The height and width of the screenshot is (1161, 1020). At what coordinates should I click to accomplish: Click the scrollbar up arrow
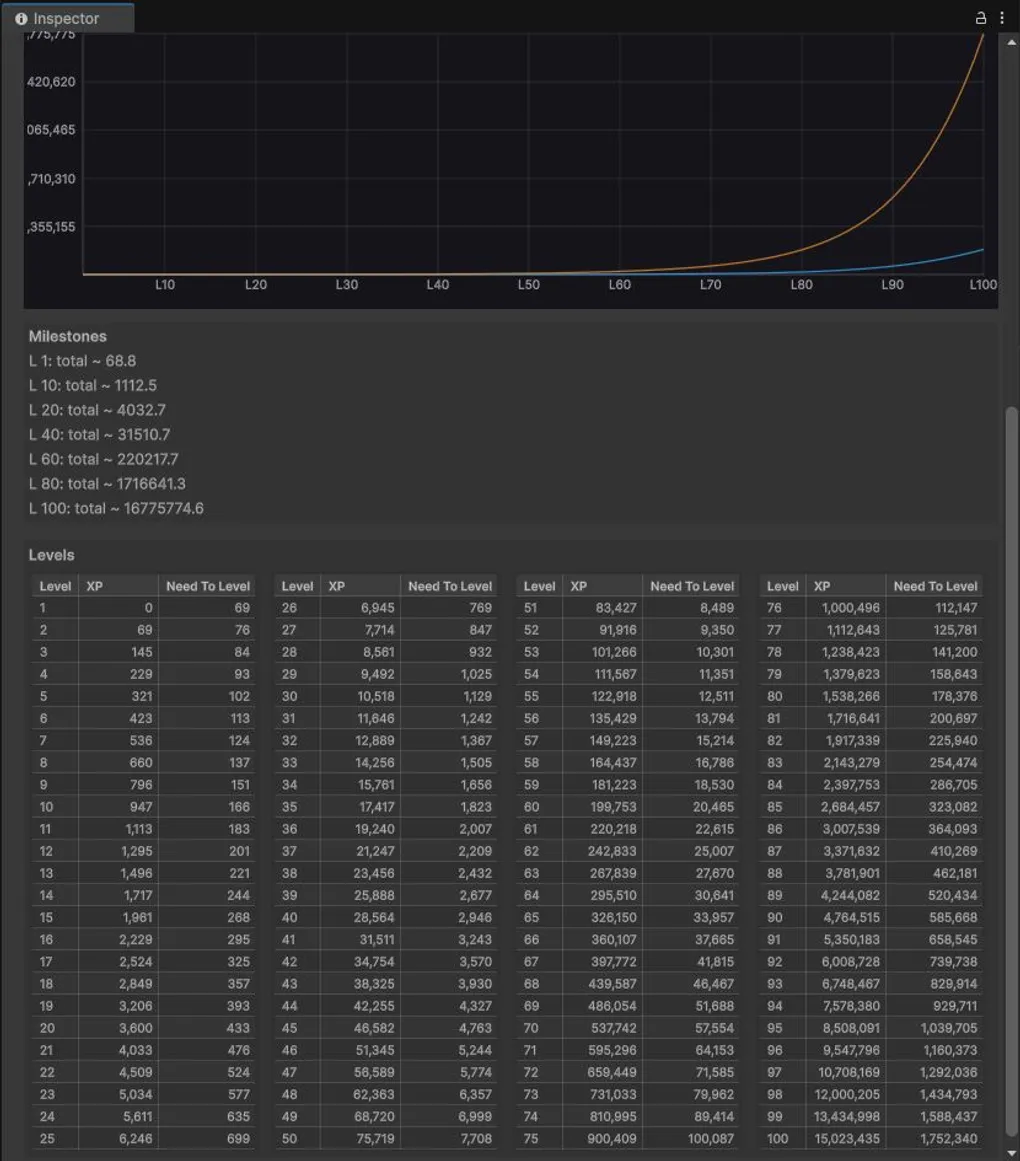1012,40
